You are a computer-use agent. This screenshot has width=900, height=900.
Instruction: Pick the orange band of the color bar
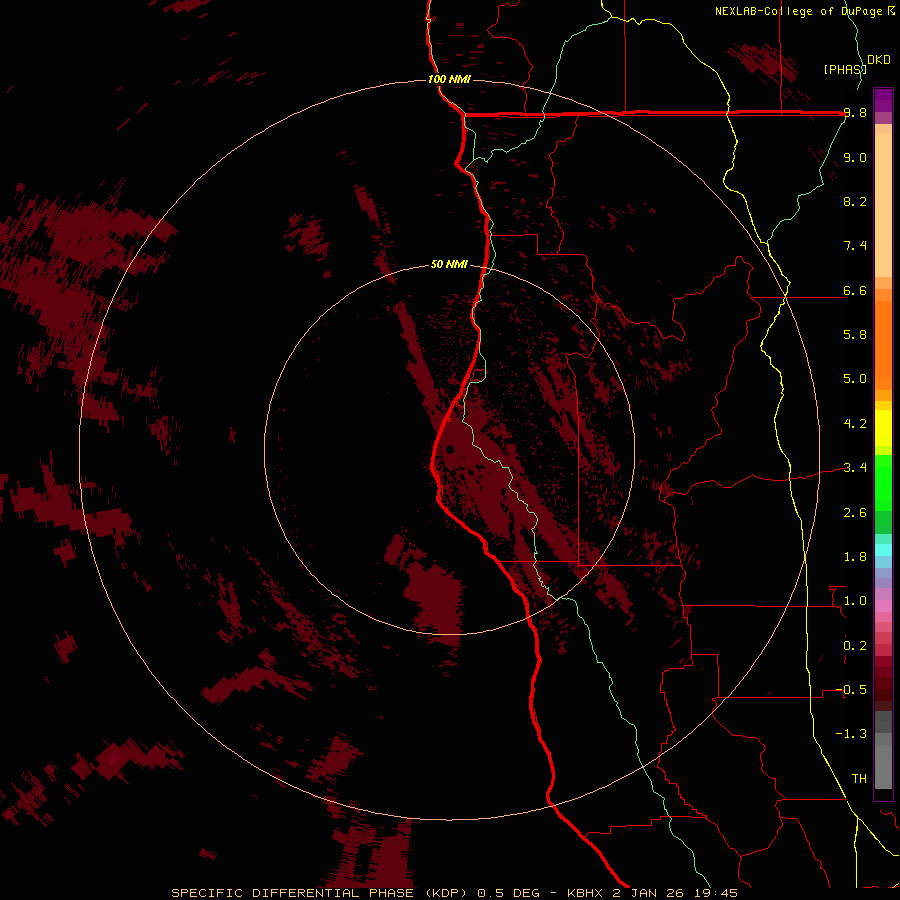coord(883,346)
